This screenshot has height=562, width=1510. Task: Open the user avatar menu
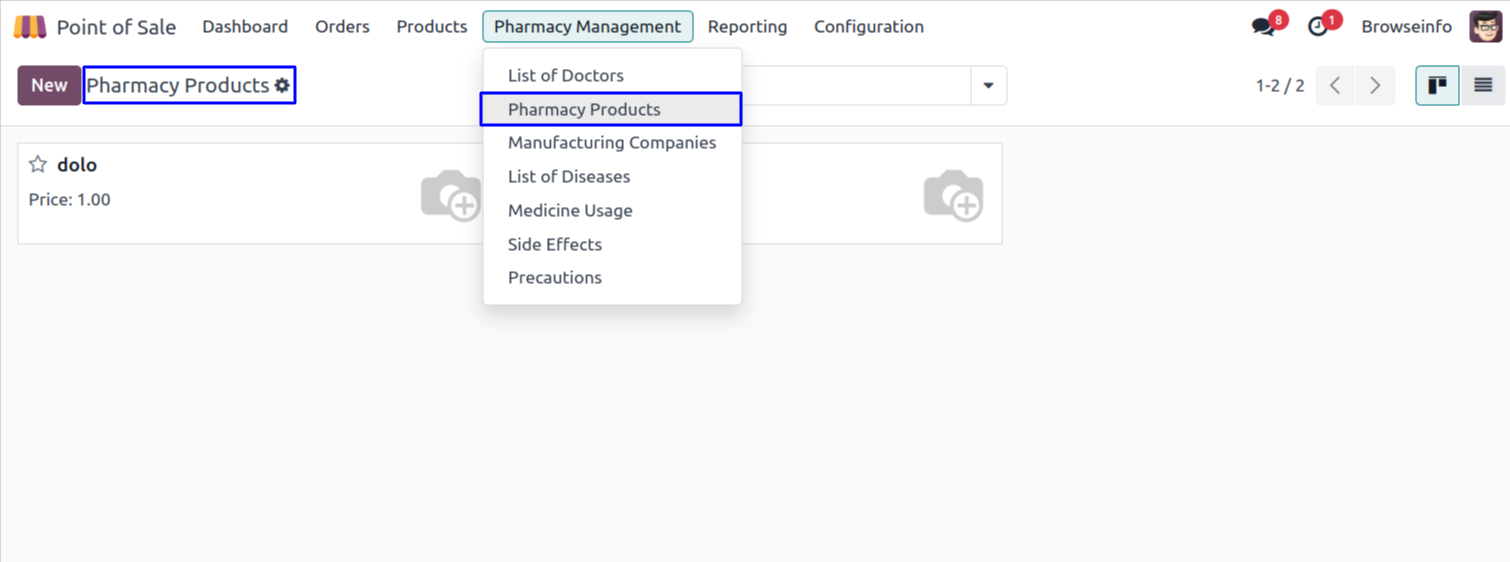click(x=1485, y=27)
